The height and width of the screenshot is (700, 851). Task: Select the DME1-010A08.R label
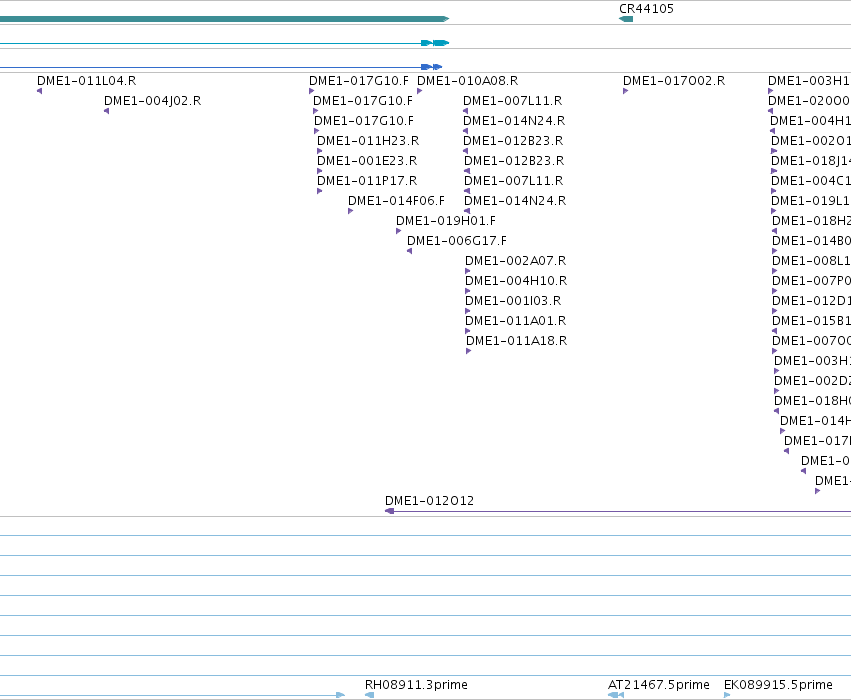(467, 81)
